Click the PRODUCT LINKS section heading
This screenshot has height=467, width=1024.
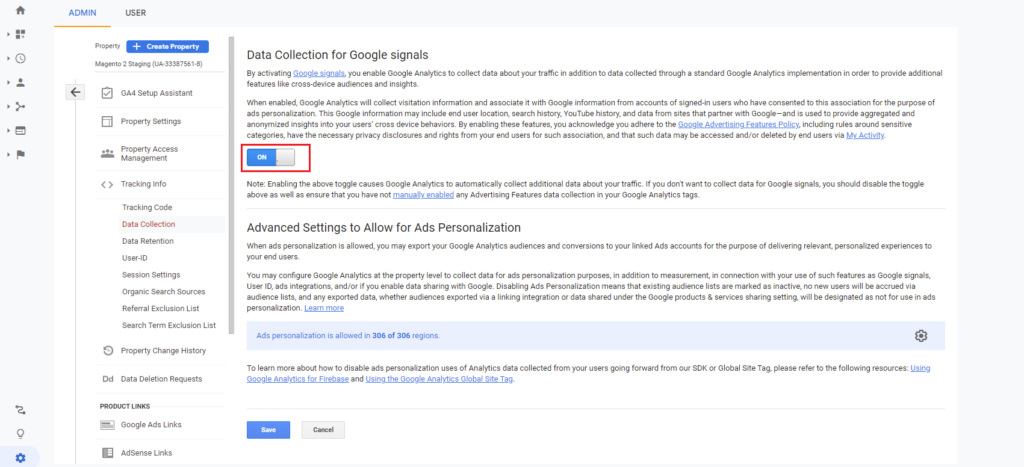125,406
